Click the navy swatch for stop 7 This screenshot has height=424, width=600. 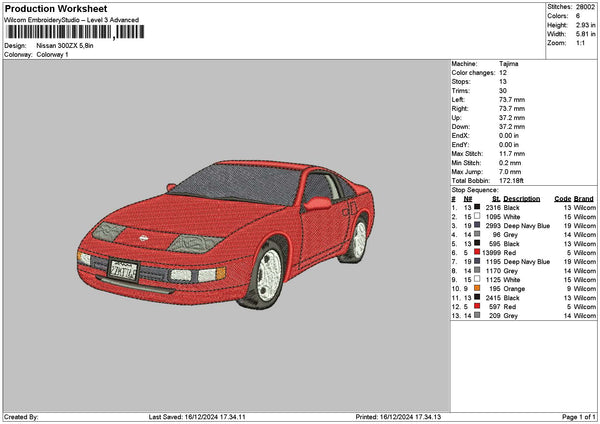click(477, 261)
